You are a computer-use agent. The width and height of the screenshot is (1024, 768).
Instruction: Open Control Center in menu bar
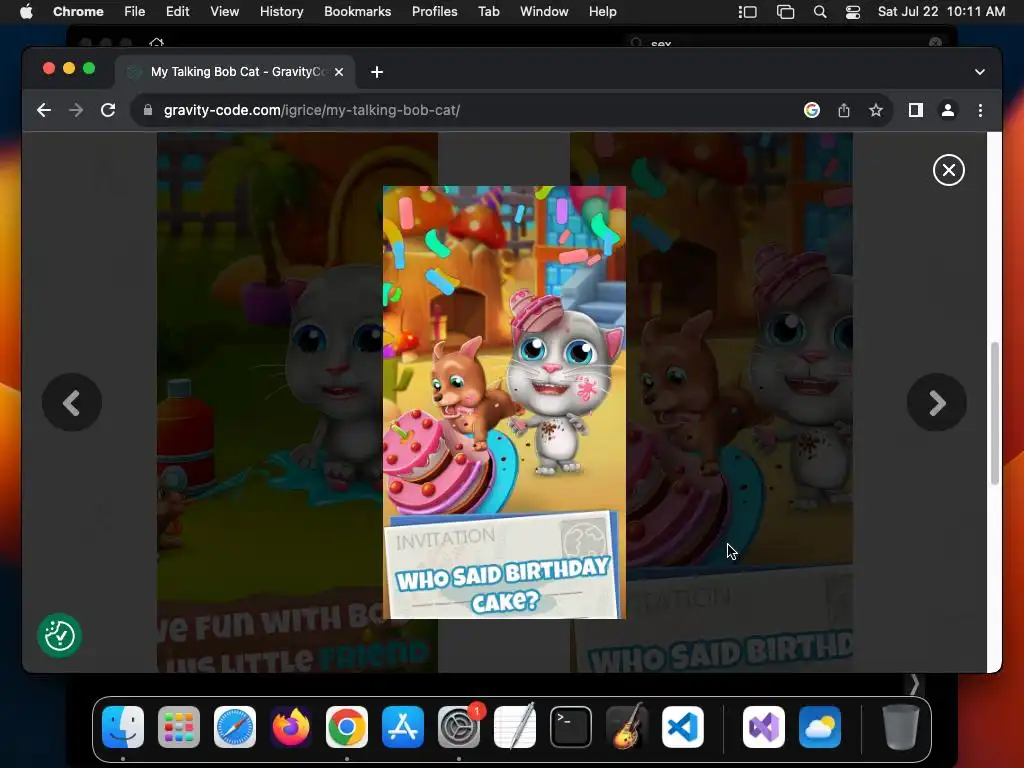853,12
